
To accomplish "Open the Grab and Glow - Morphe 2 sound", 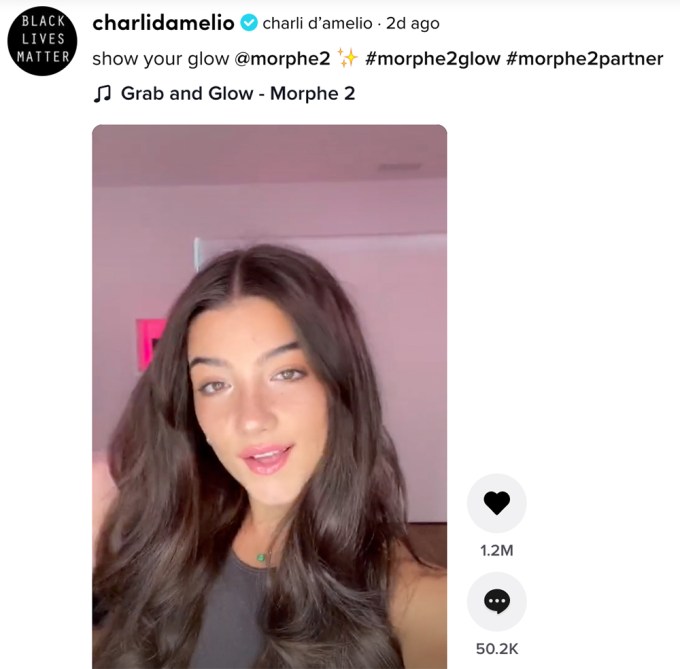I will tap(238, 94).
